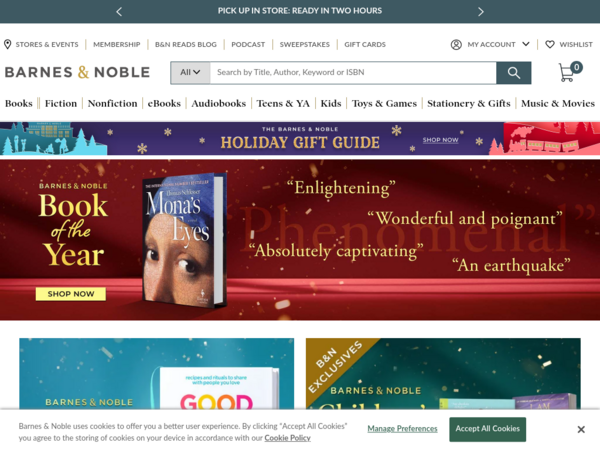Click the Stores & Events location pin
600x450 pixels.
7,44
